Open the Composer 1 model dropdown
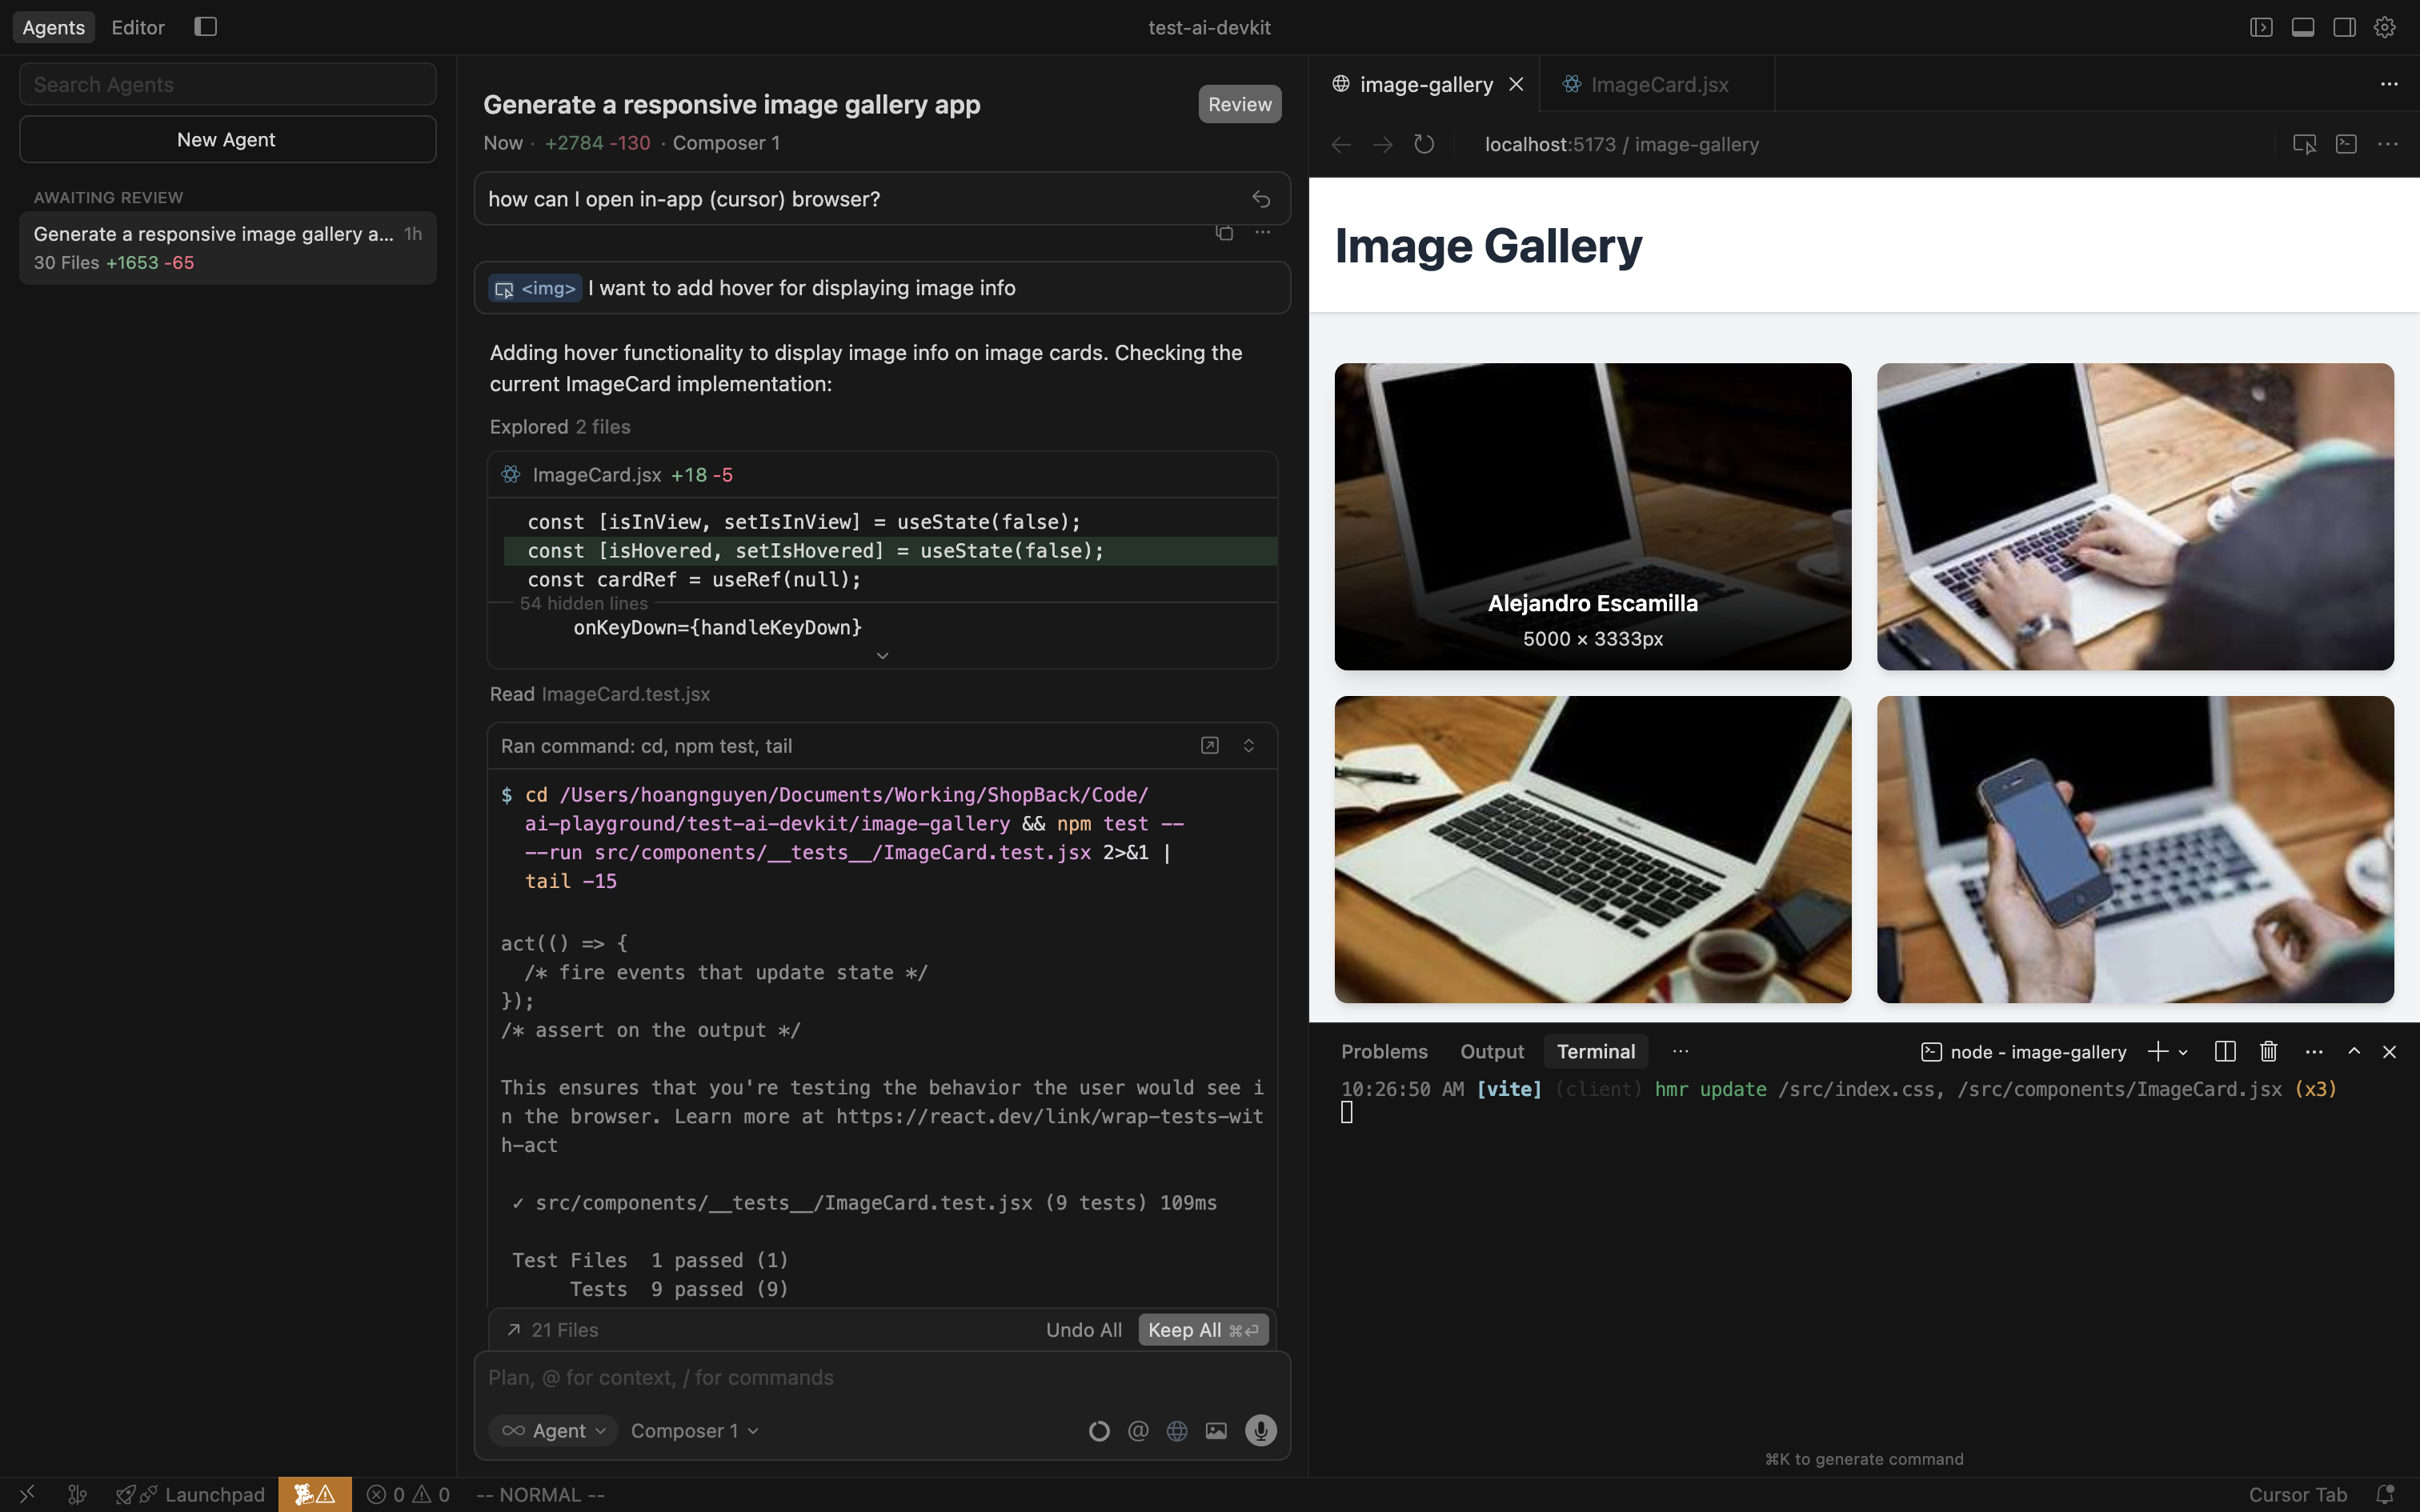This screenshot has width=2420, height=1512. 694,1430
